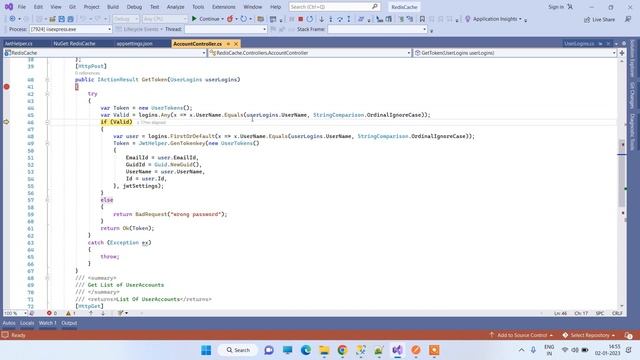The width and height of the screenshot is (640, 360).
Task: Toggle a bookmark with the bookmark icon
Action: tap(422, 19)
